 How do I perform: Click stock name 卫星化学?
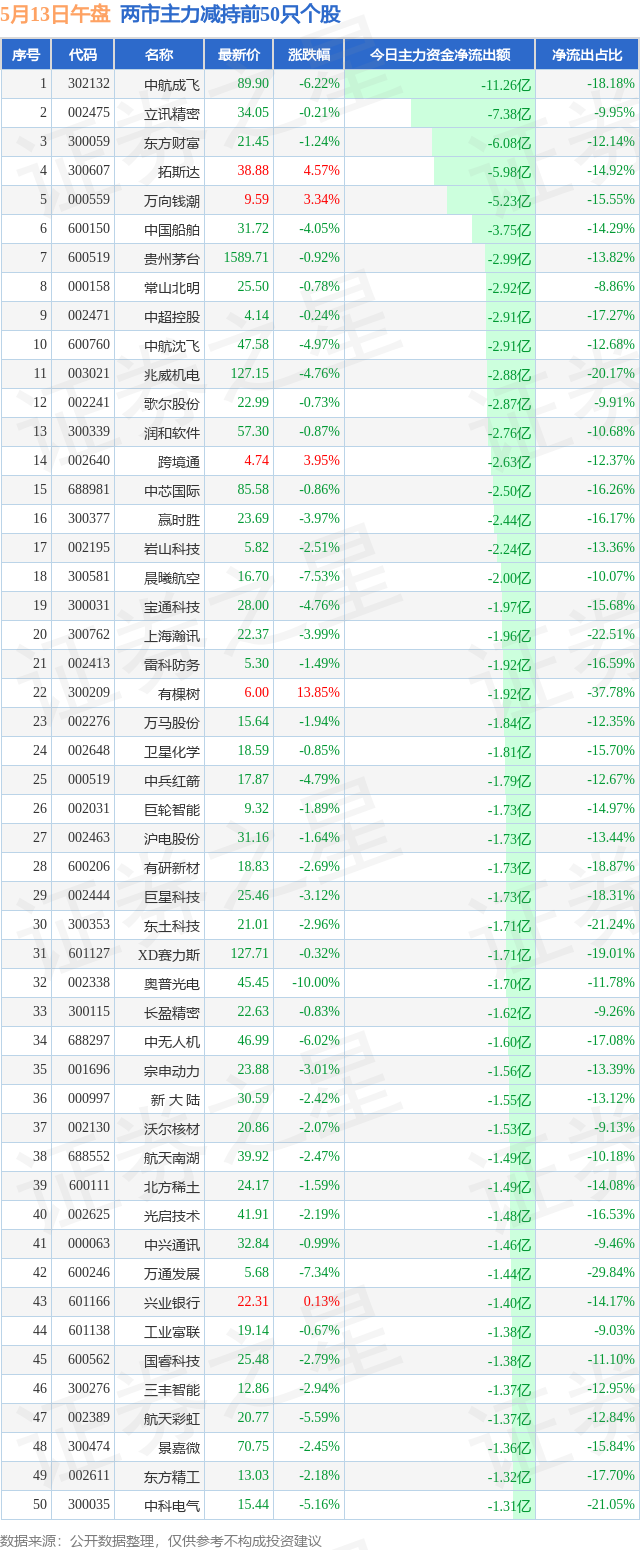172,751
